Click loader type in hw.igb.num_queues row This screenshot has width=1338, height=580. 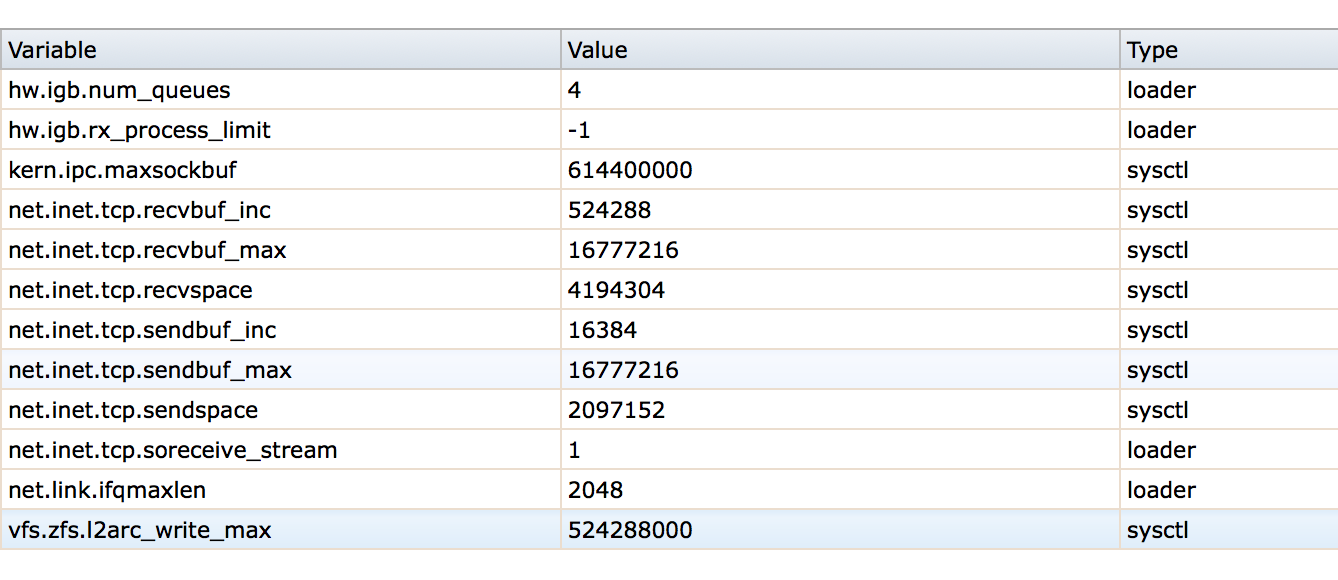[x=1161, y=90]
